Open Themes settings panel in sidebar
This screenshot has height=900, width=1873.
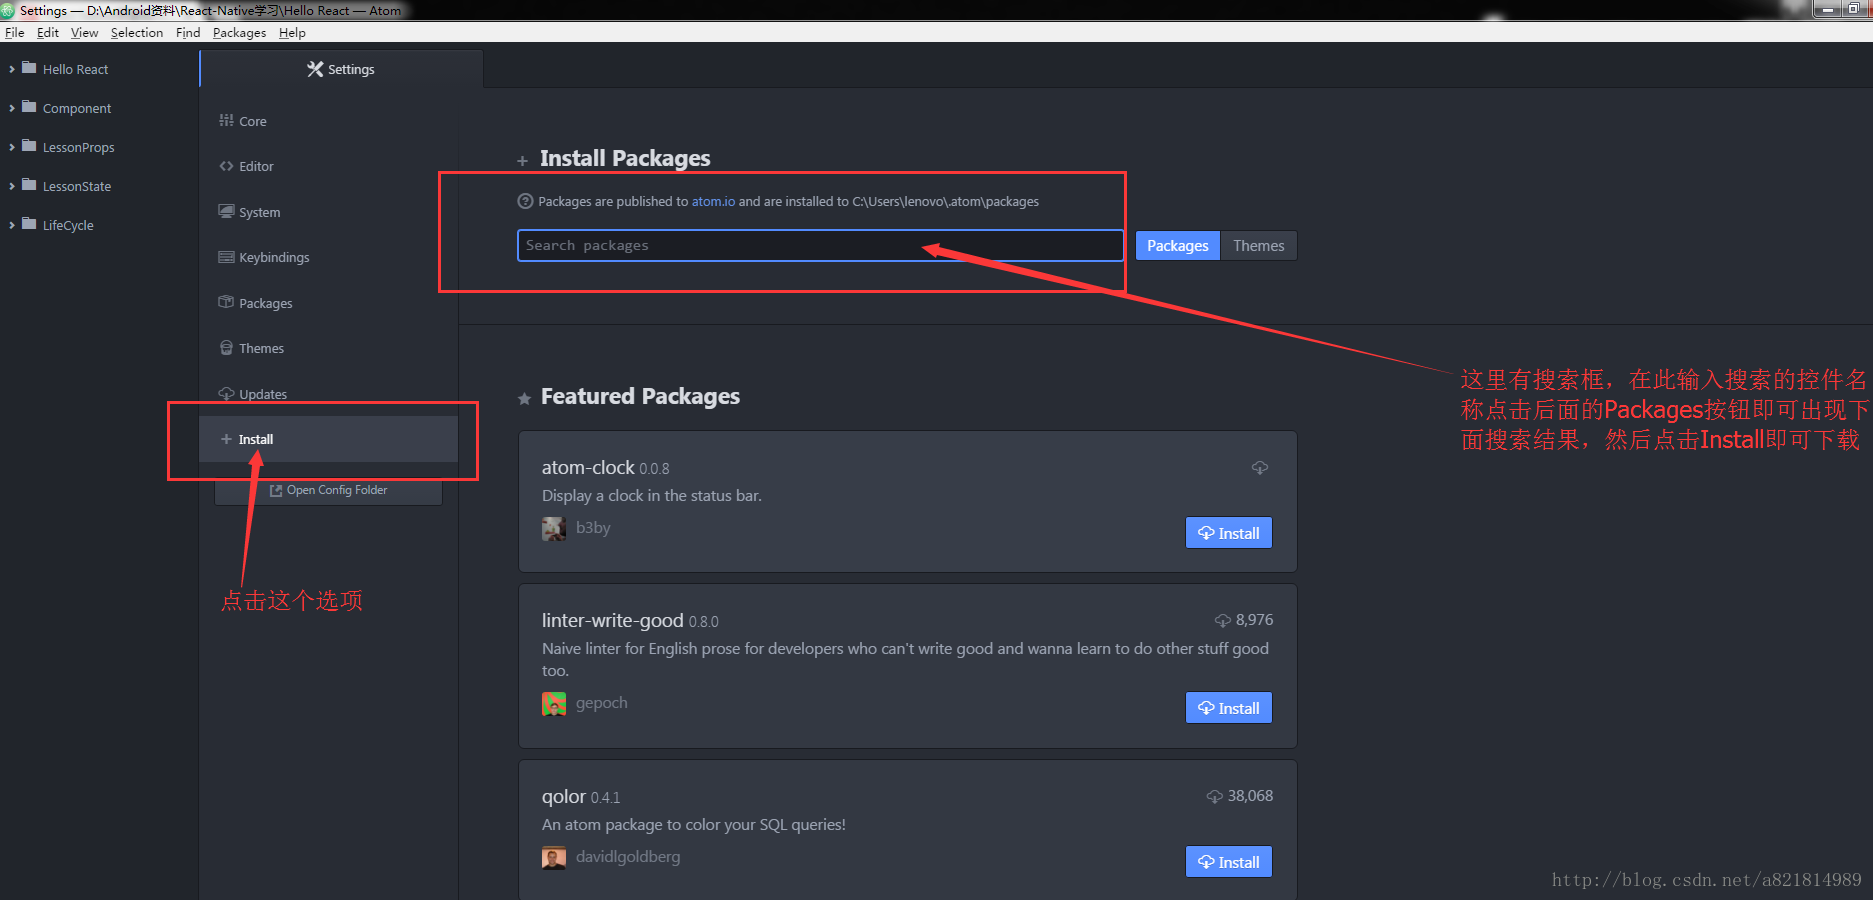pyautogui.click(x=261, y=348)
